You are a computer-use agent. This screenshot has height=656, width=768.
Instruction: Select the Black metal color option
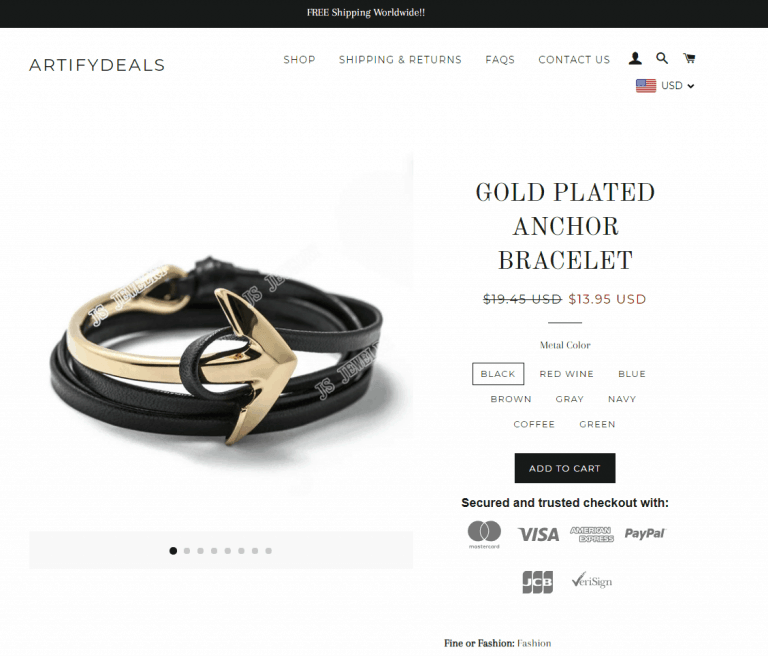(498, 374)
